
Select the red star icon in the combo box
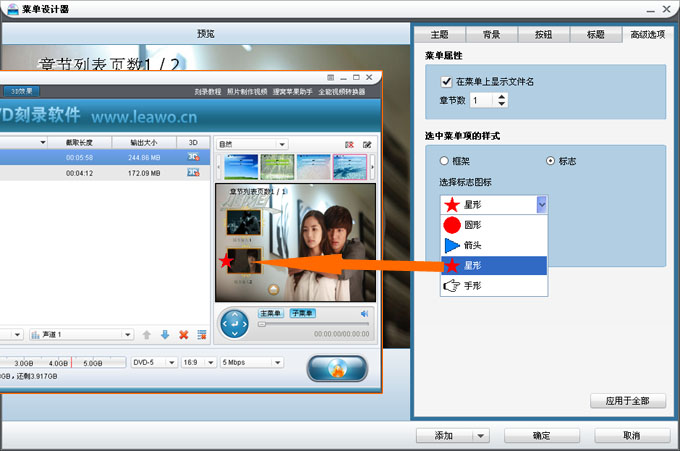tap(452, 205)
